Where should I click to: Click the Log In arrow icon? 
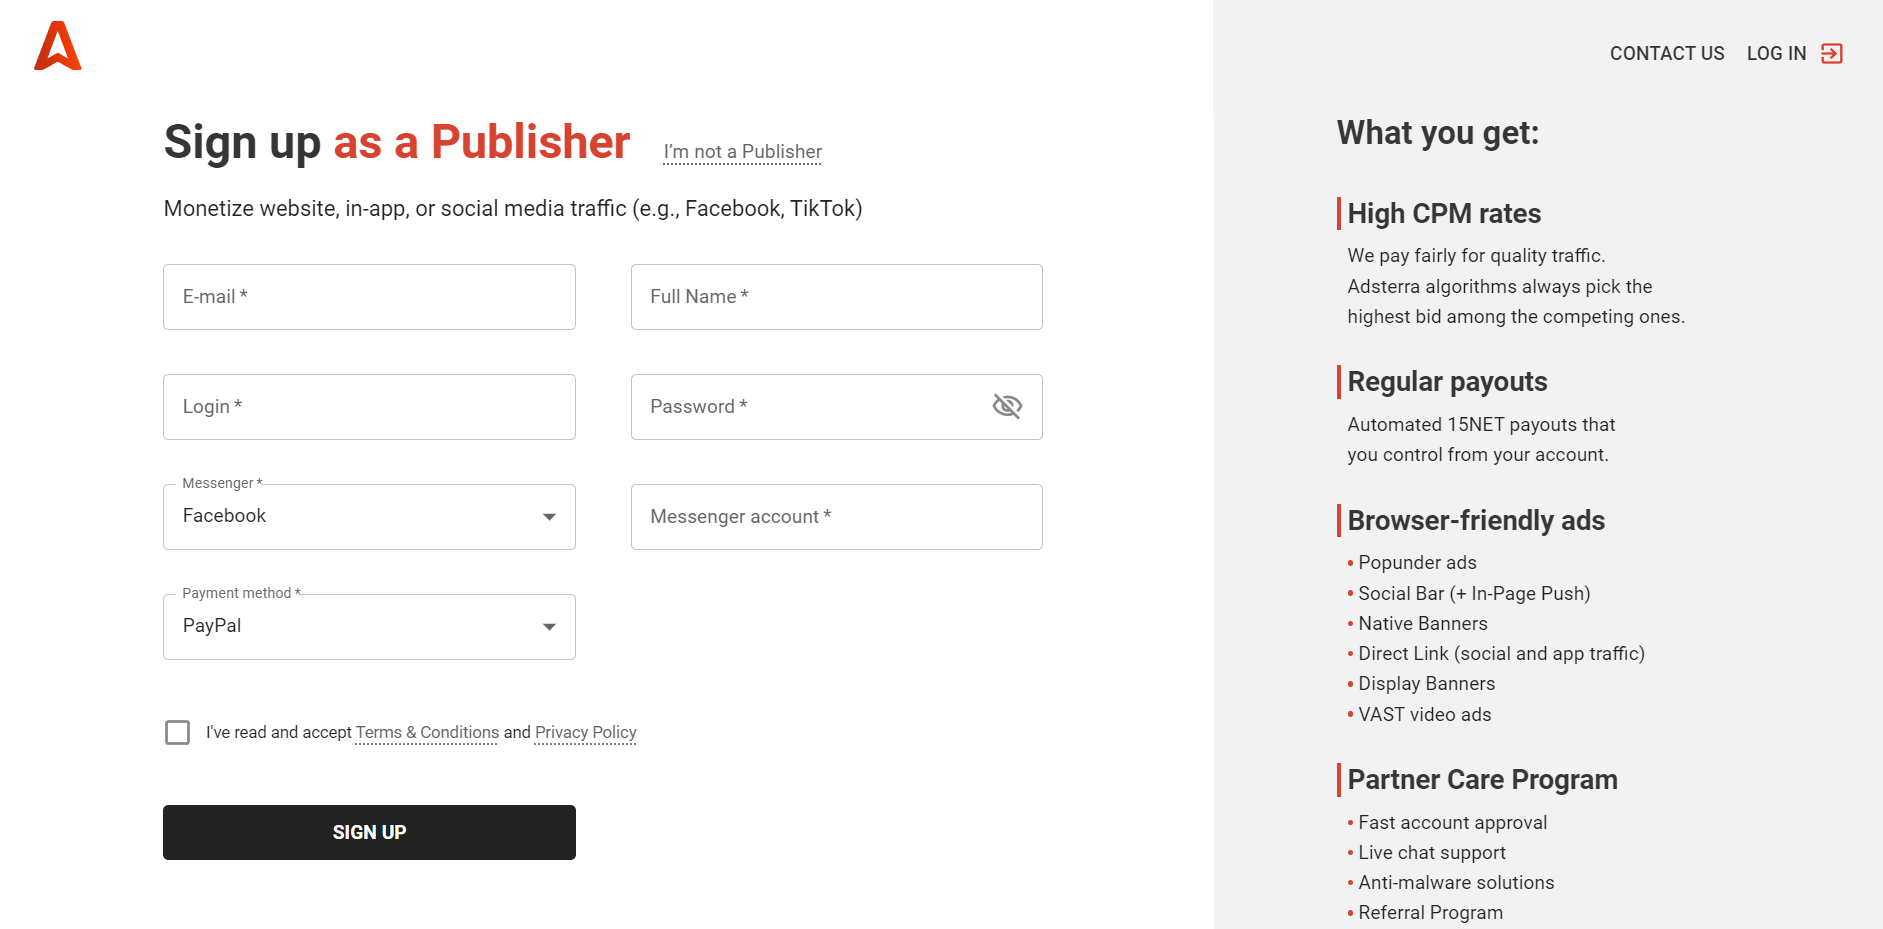tap(1833, 53)
